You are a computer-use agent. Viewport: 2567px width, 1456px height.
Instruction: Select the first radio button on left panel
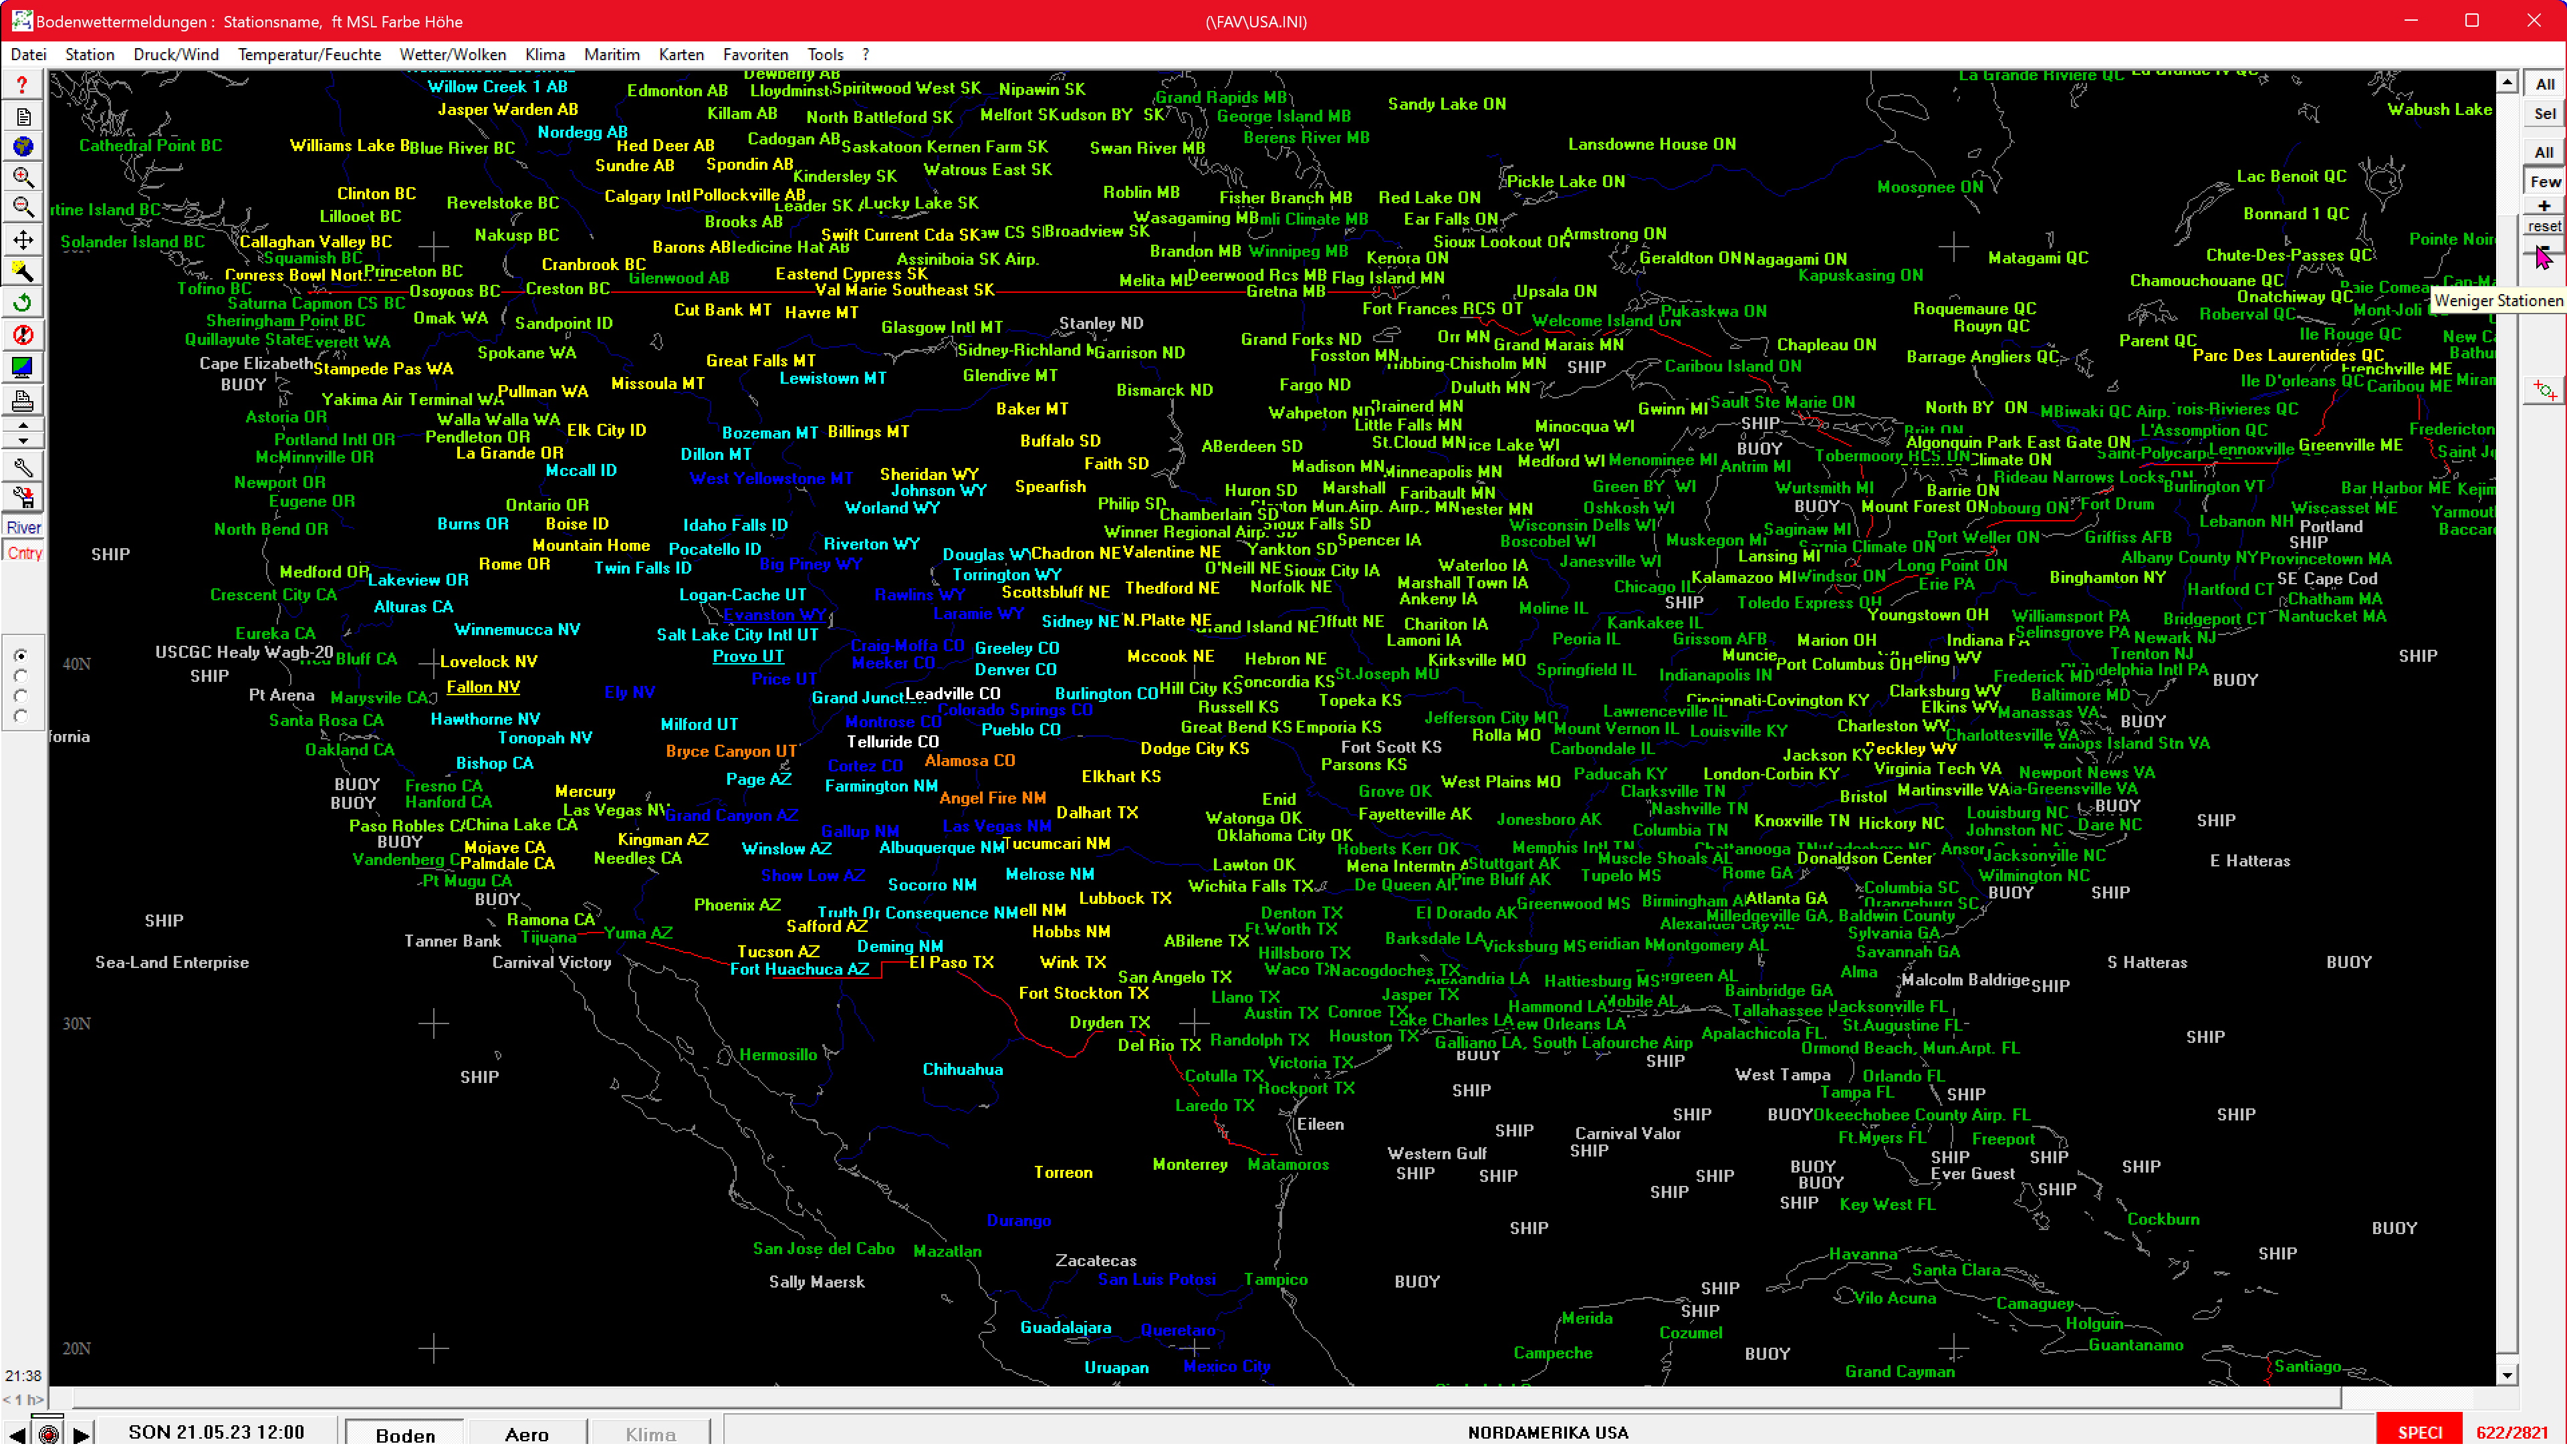click(21, 657)
